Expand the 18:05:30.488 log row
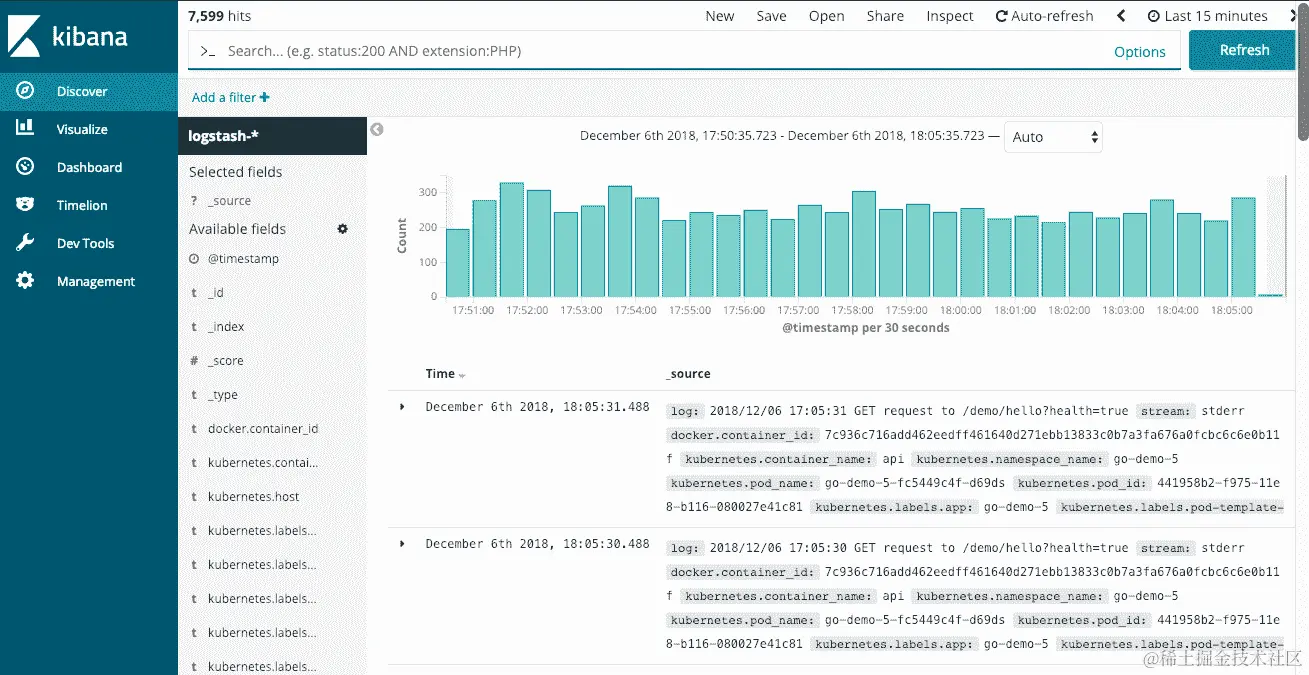 402,544
